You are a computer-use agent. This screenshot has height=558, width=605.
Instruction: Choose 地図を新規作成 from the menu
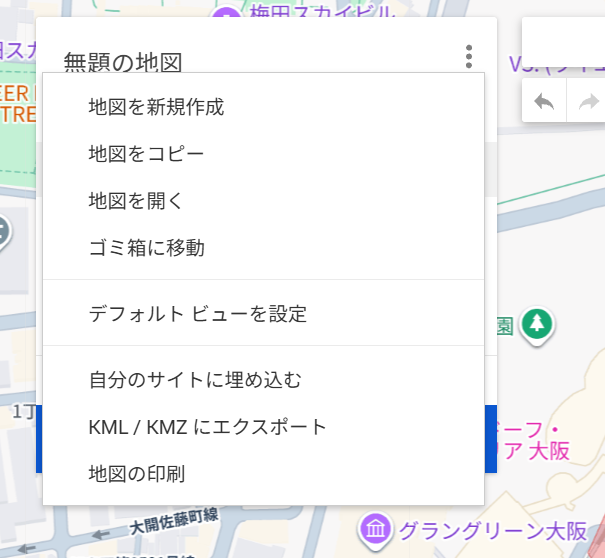(x=264, y=107)
